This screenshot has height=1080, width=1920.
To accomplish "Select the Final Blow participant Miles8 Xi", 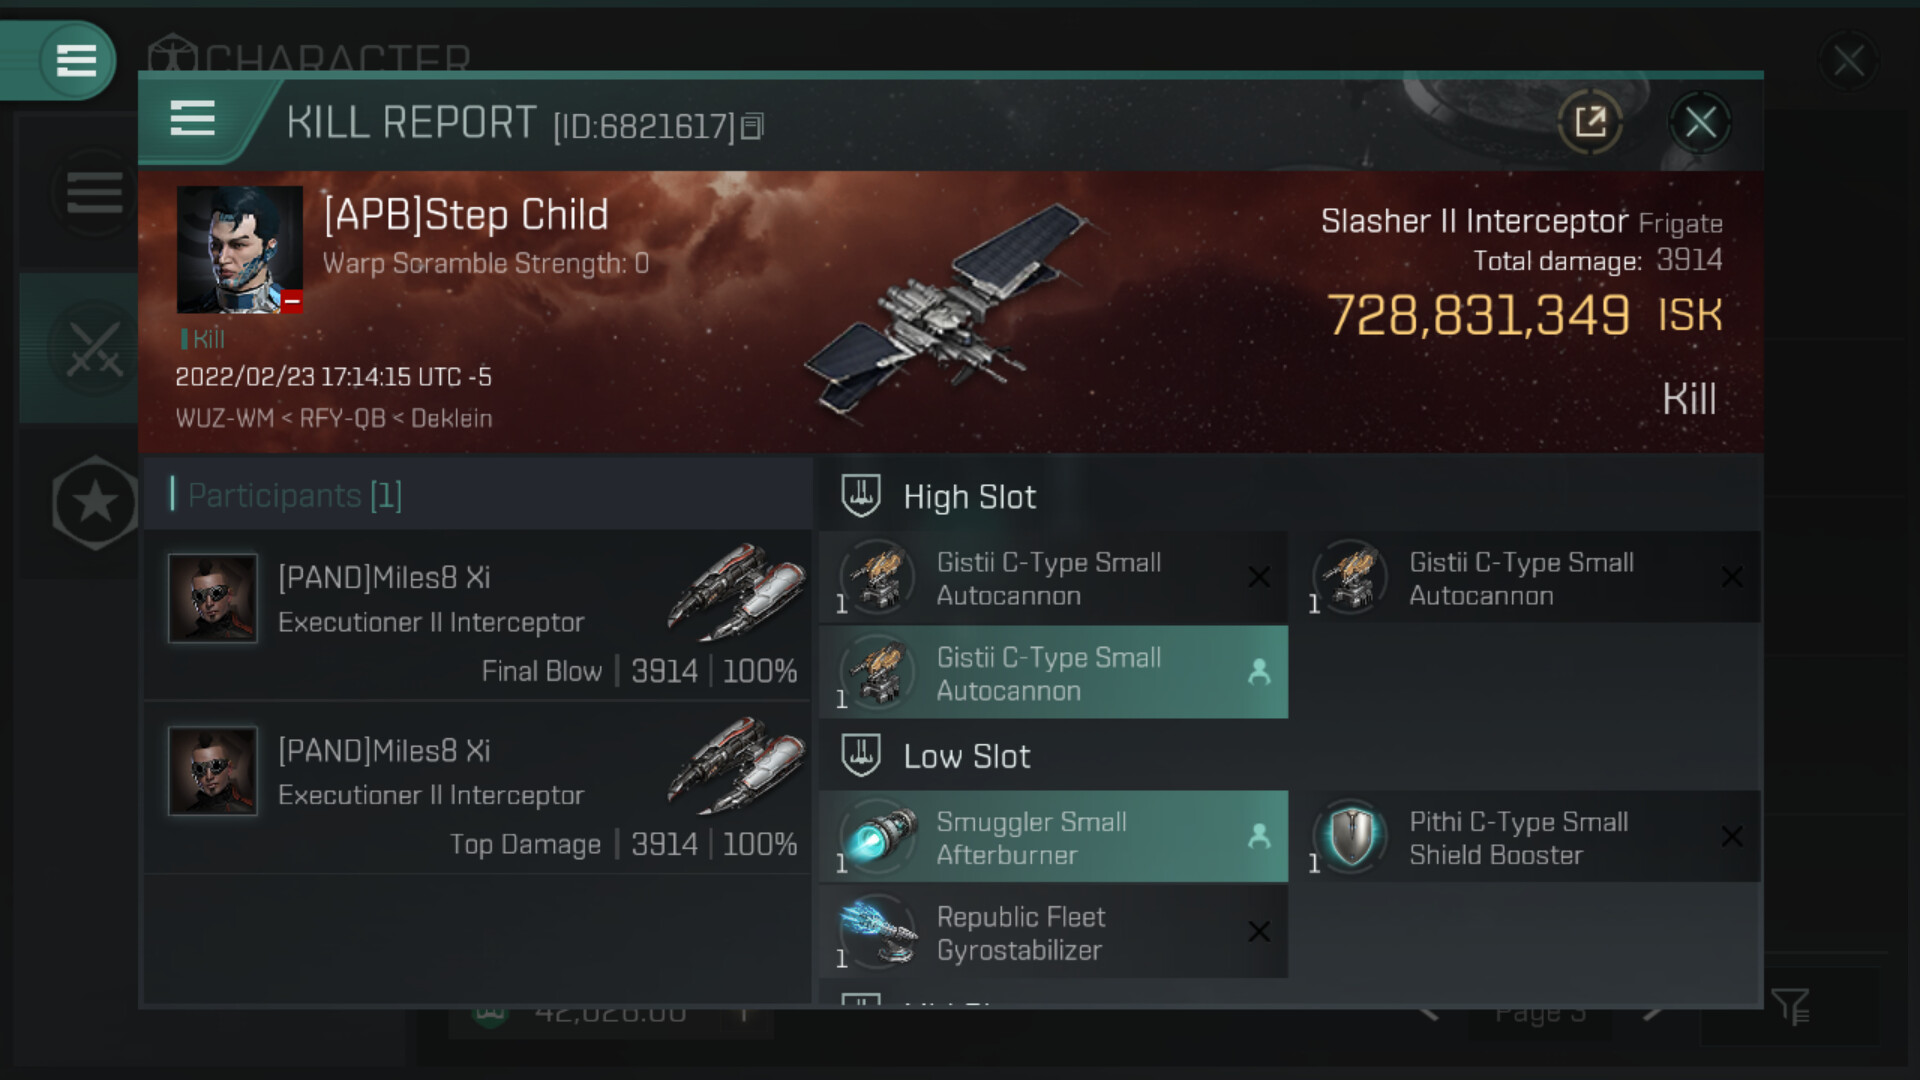I will (477, 614).
